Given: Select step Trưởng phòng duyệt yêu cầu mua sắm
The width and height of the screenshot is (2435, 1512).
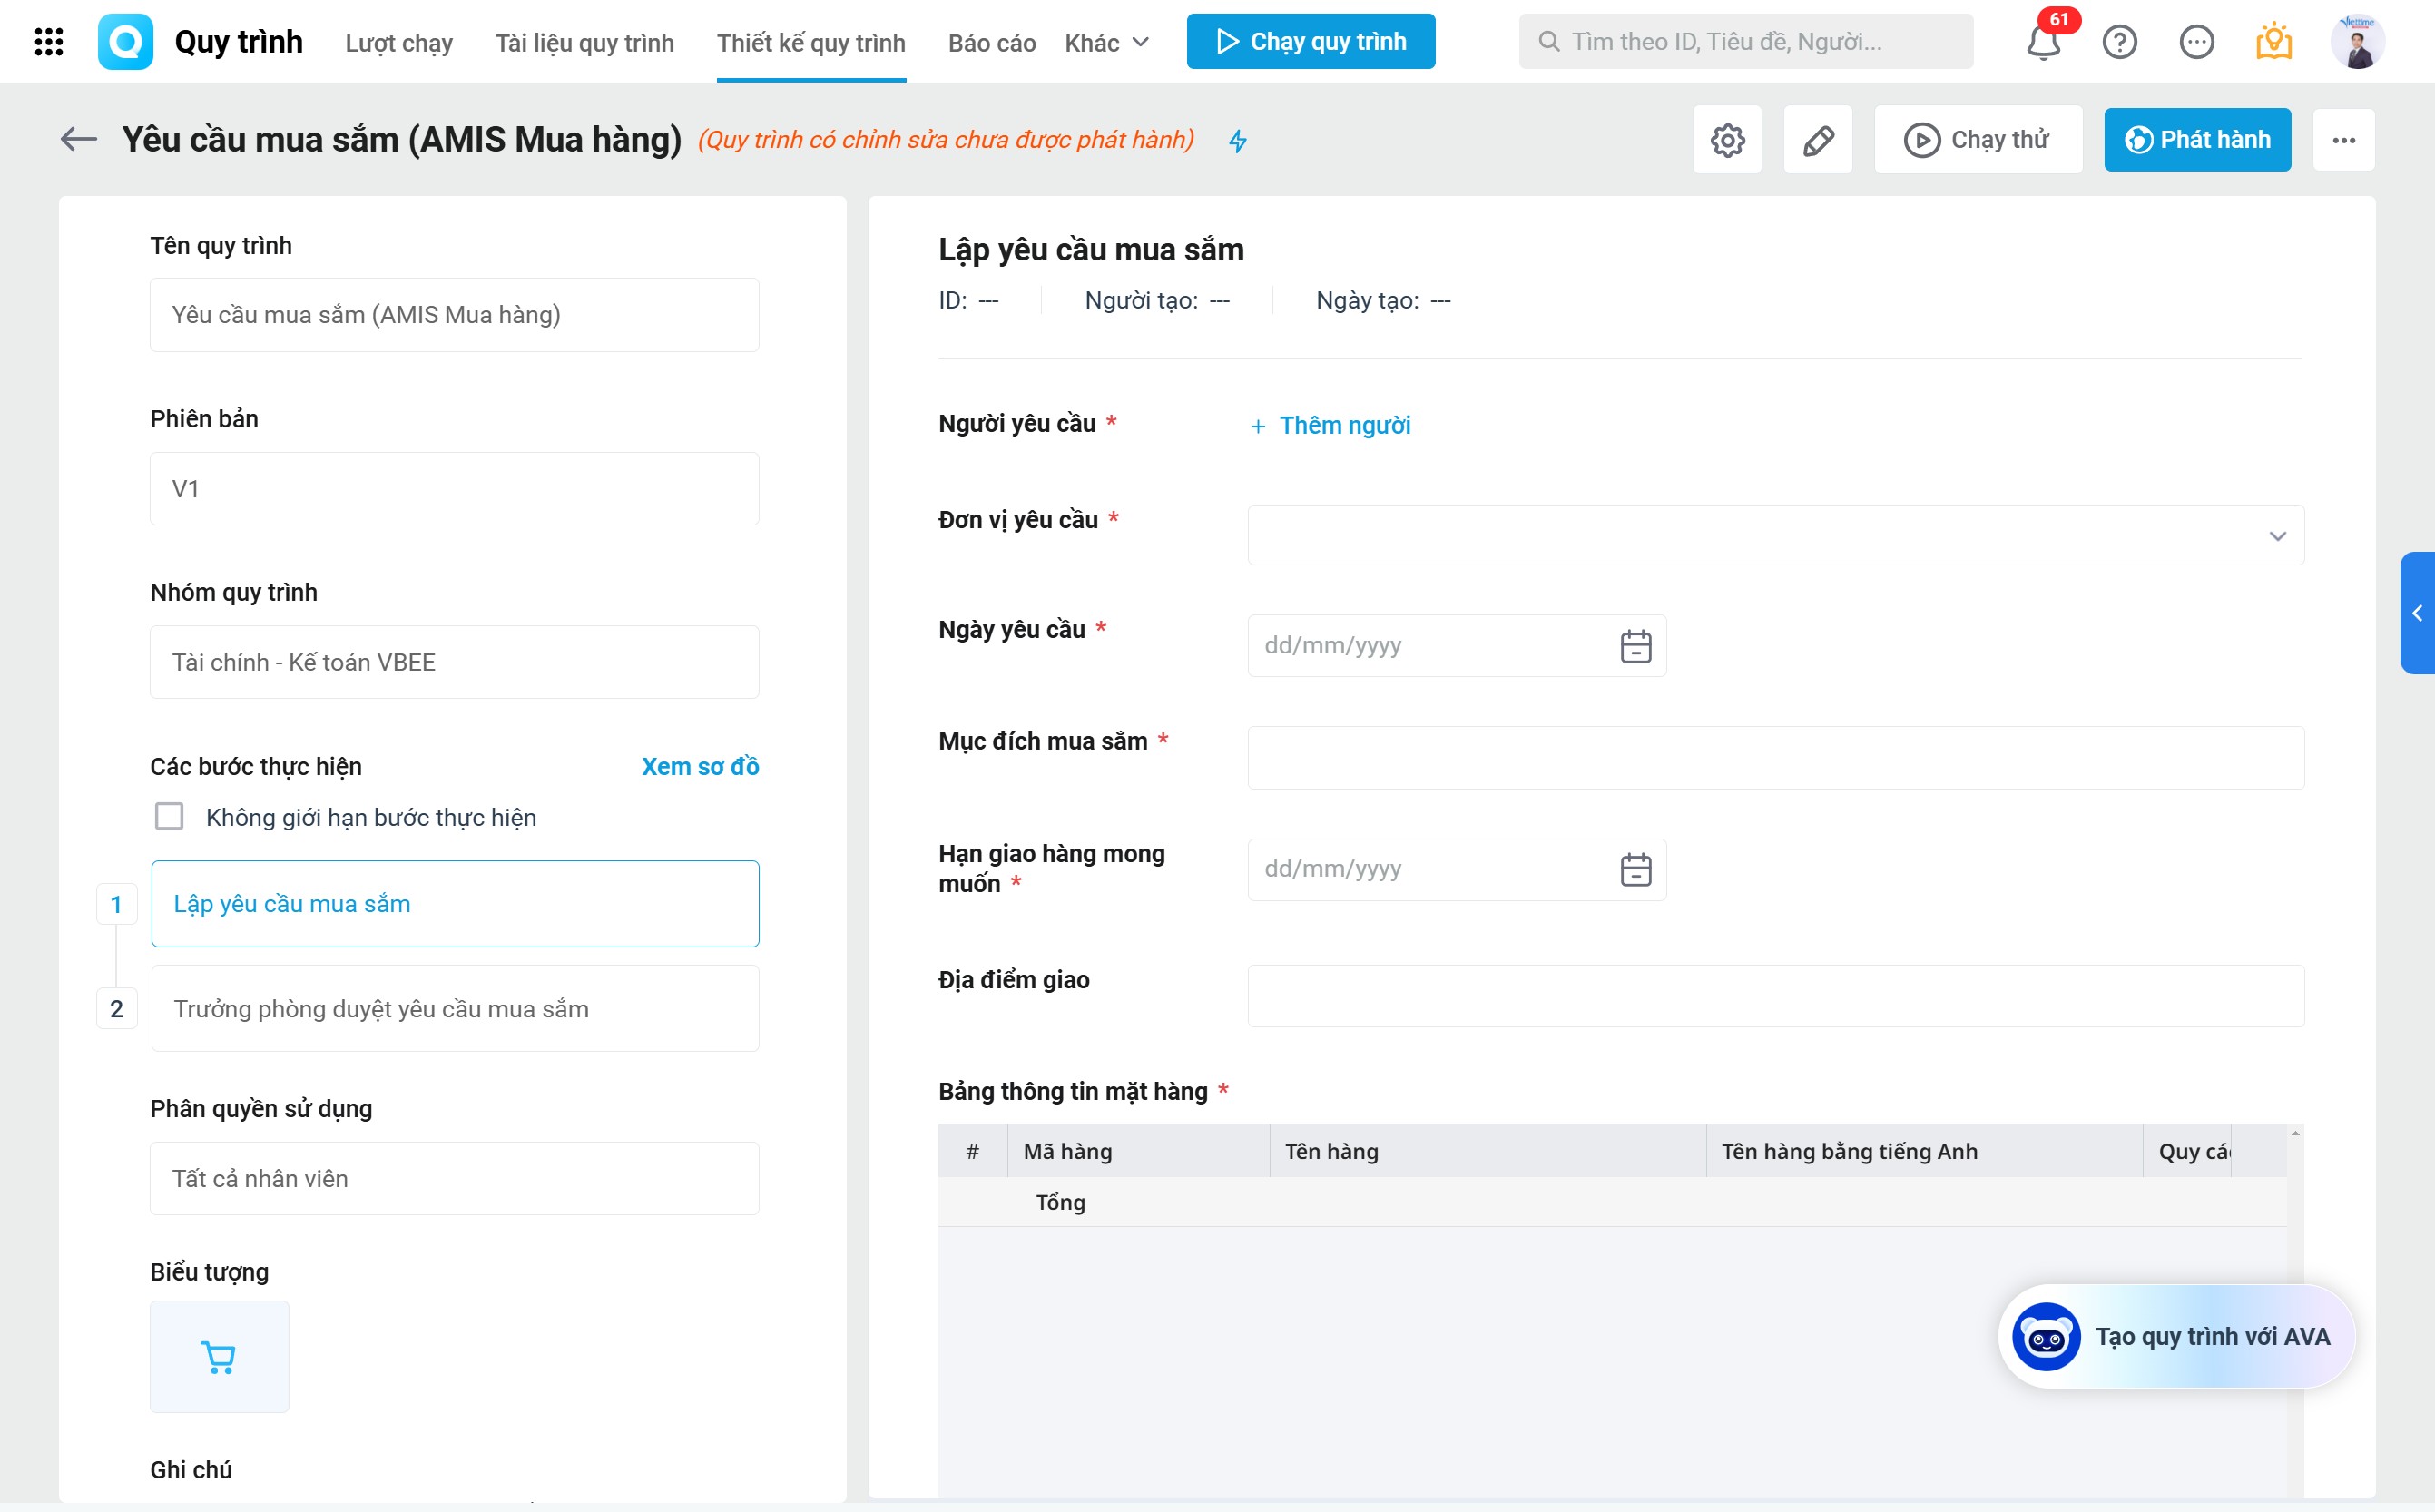Looking at the screenshot, I should pos(454,1008).
